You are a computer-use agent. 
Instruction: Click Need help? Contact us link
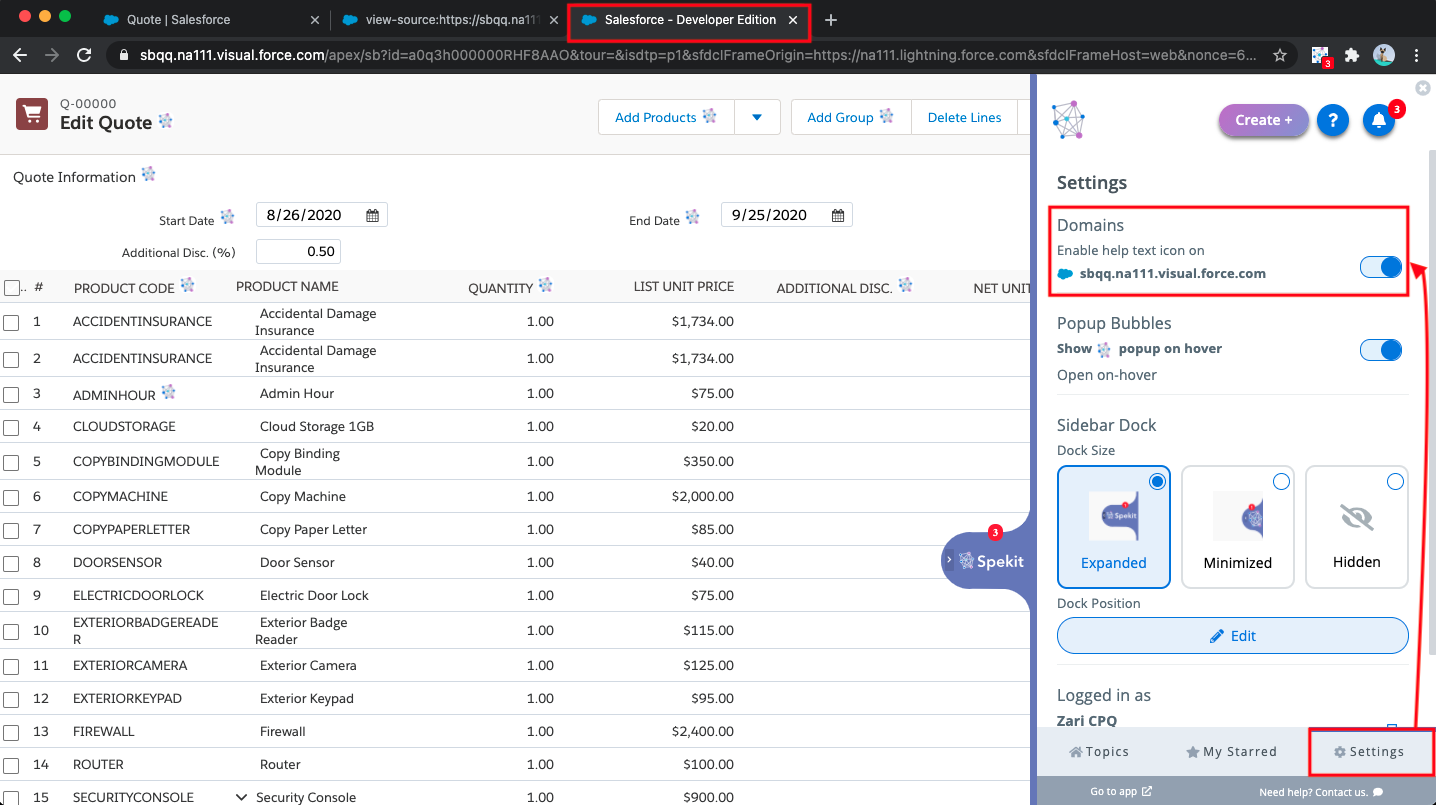click(1321, 792)
